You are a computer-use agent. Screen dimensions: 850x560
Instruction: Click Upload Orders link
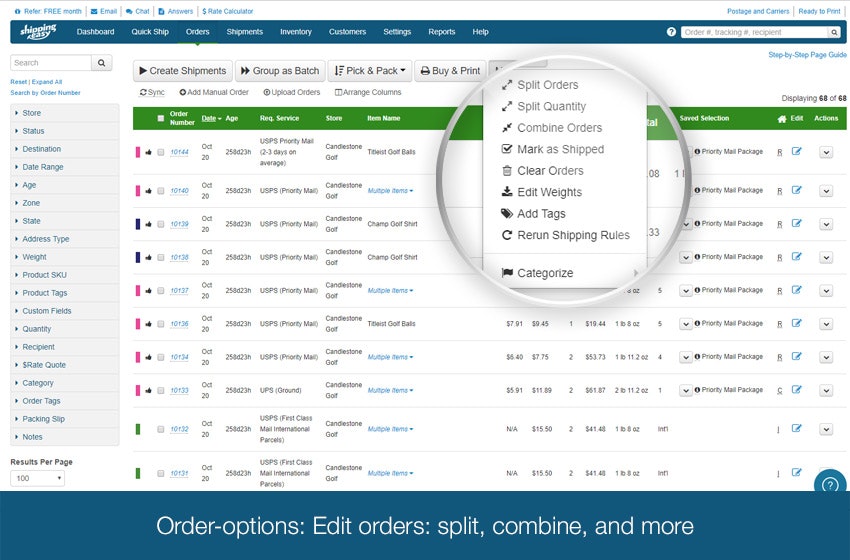[292, 92]
